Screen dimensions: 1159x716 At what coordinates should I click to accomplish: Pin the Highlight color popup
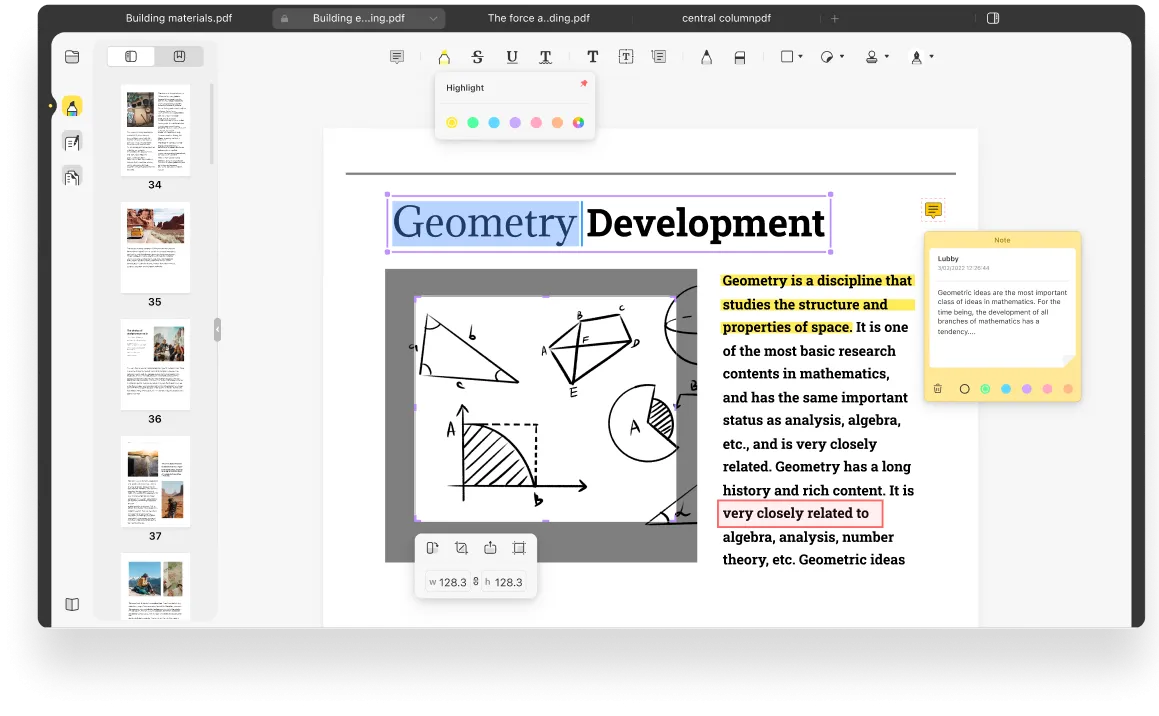pyautogui.click(x=584, y=84)
